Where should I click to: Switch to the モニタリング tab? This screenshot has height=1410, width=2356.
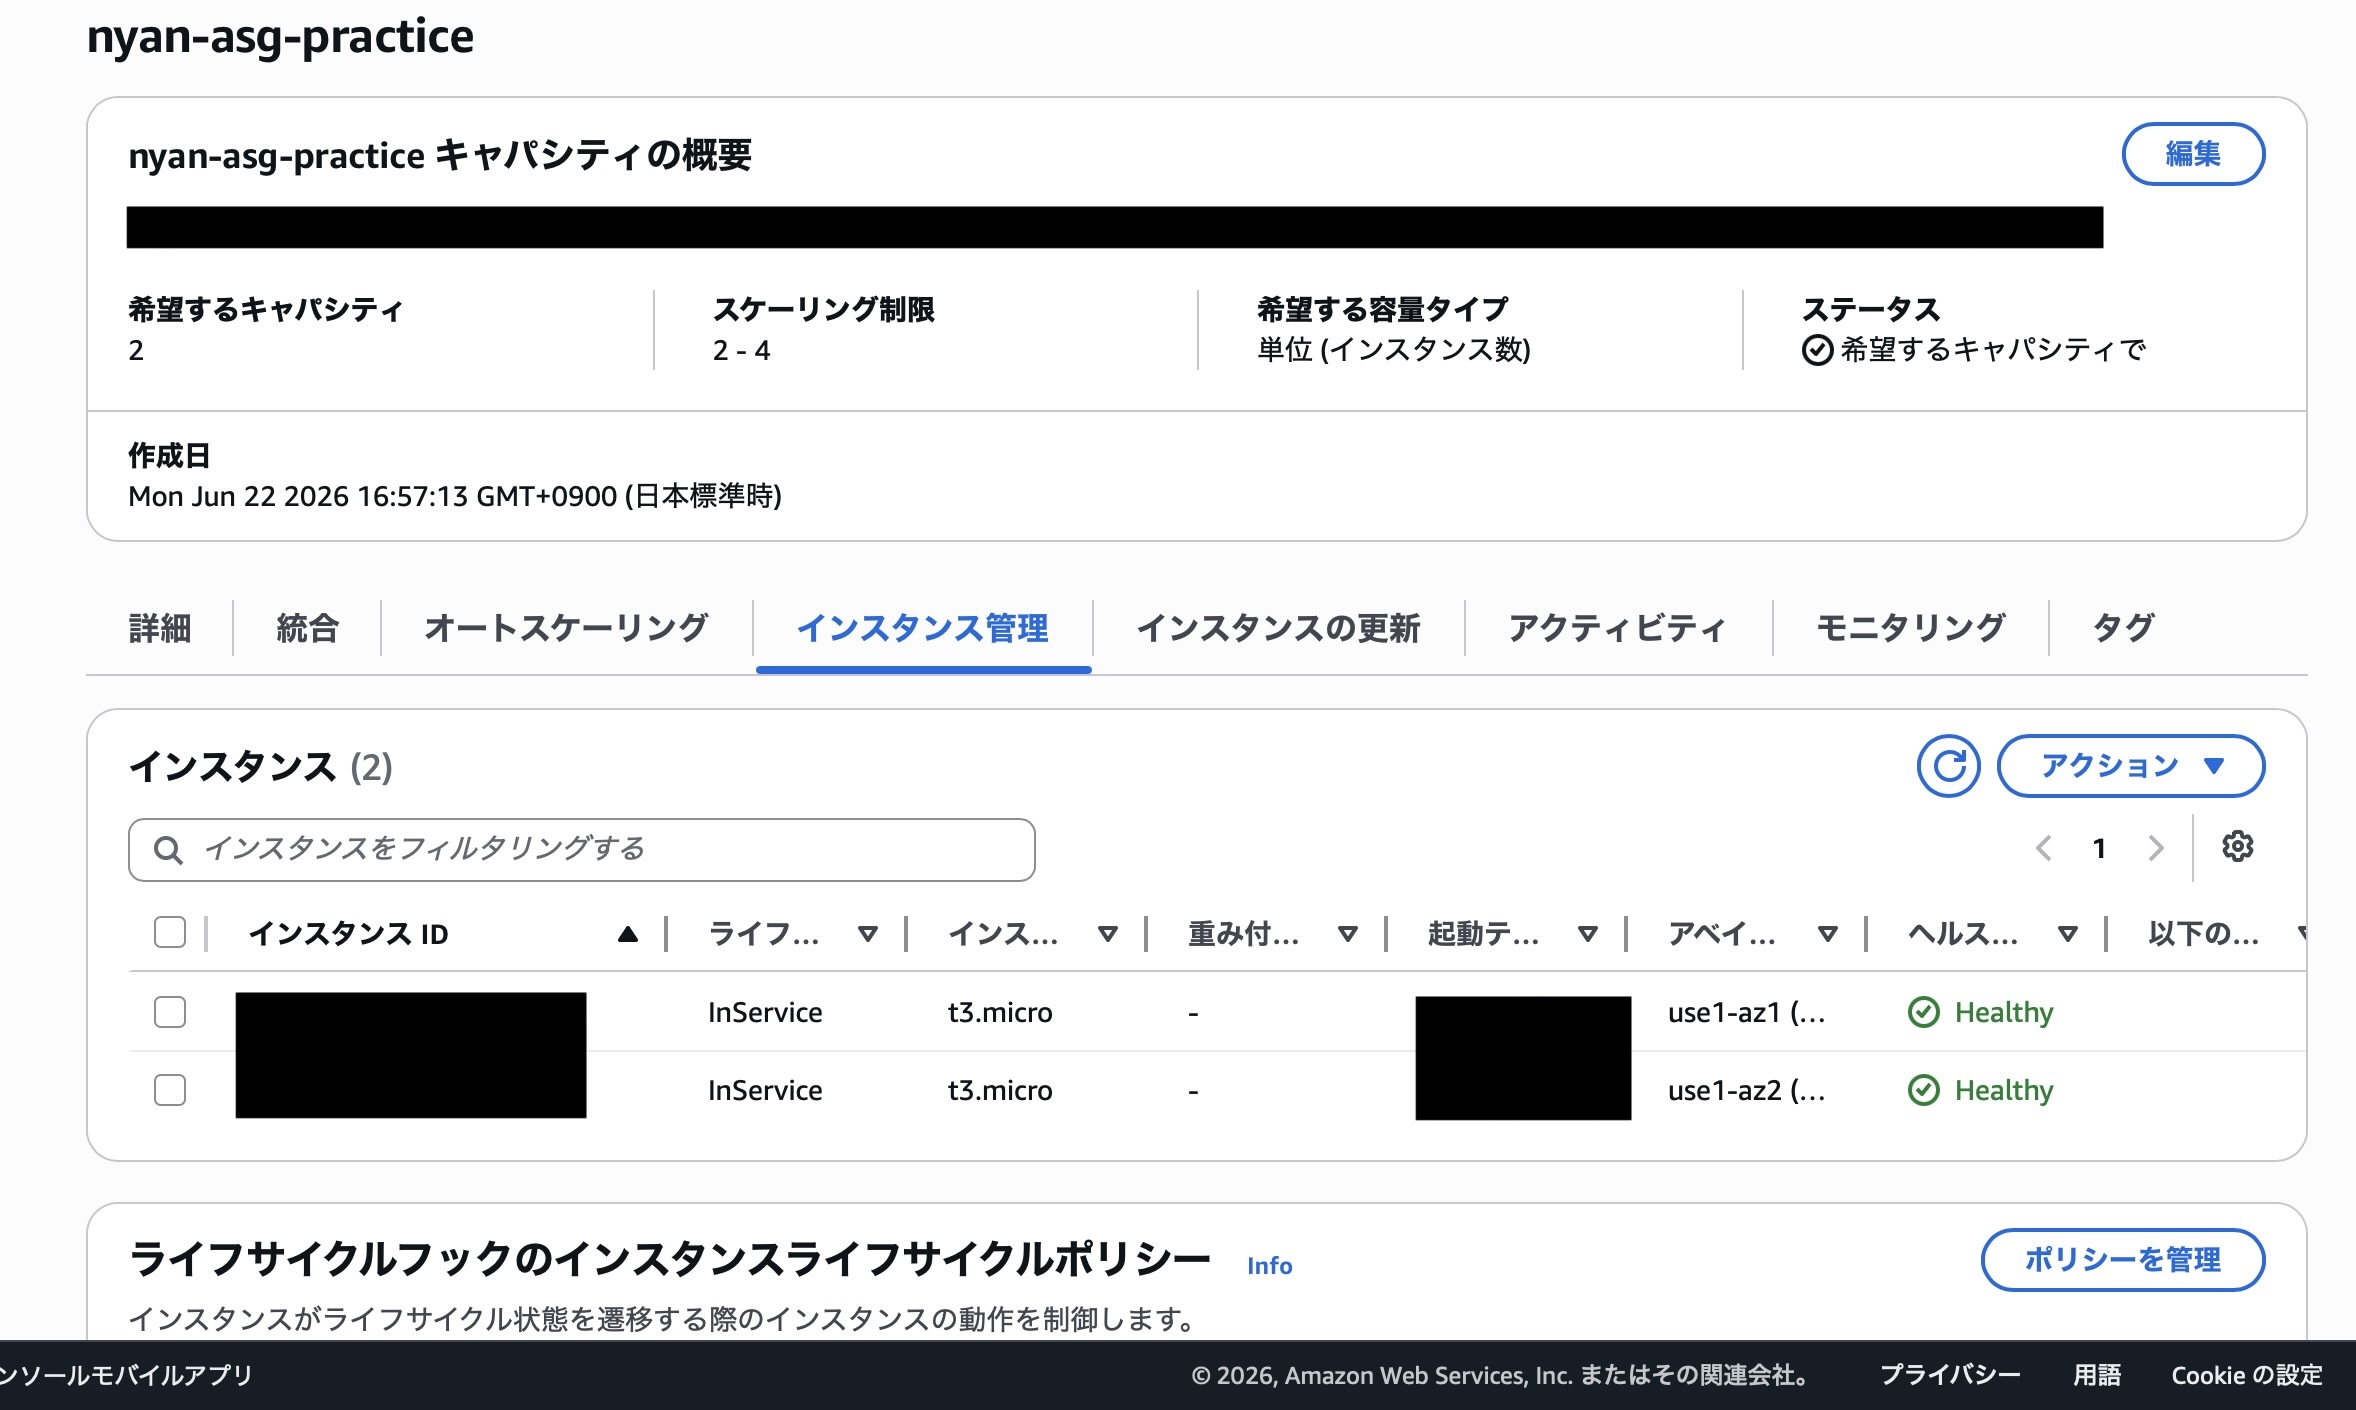coord(1910,628)
